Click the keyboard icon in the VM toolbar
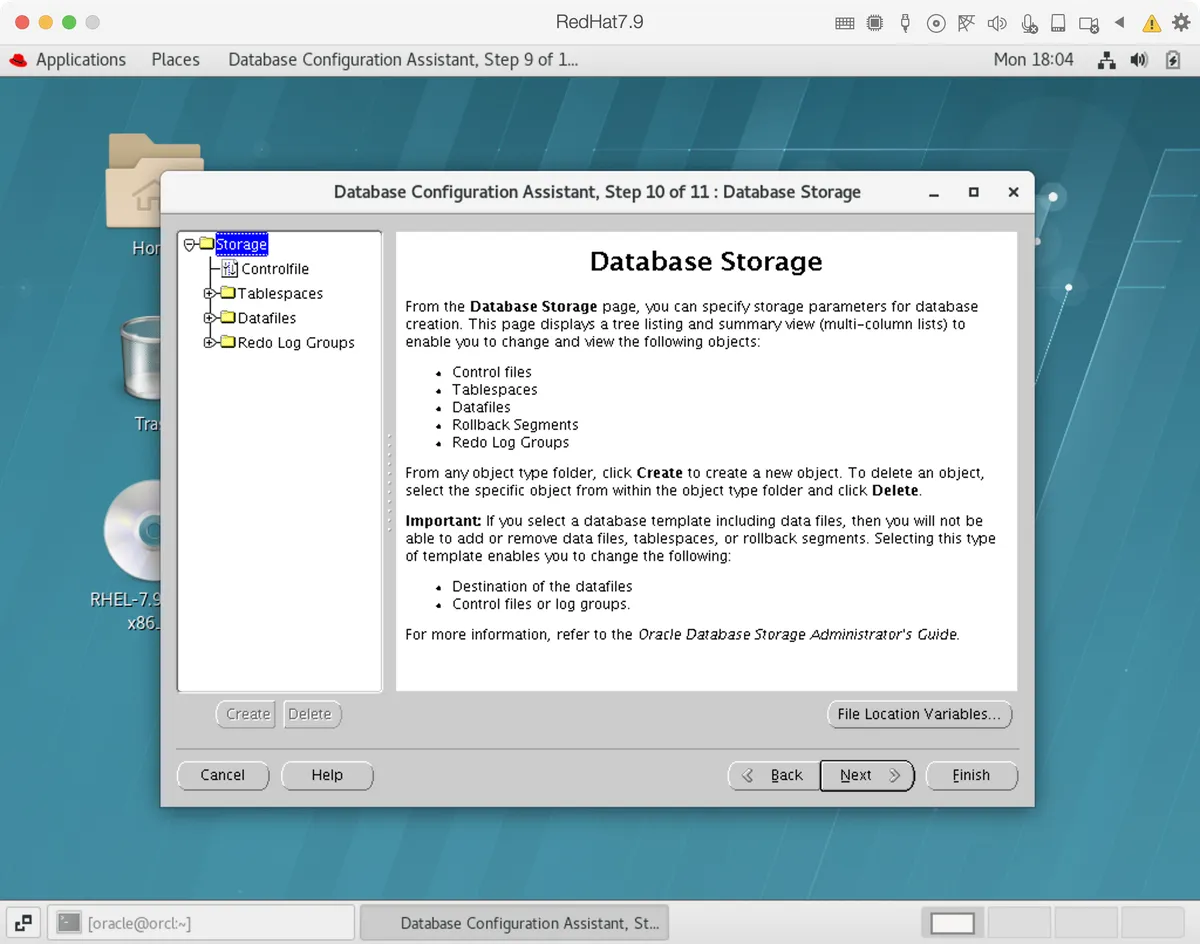The height and width of the screenshot is (944, 1200). [x=845, y=22]
